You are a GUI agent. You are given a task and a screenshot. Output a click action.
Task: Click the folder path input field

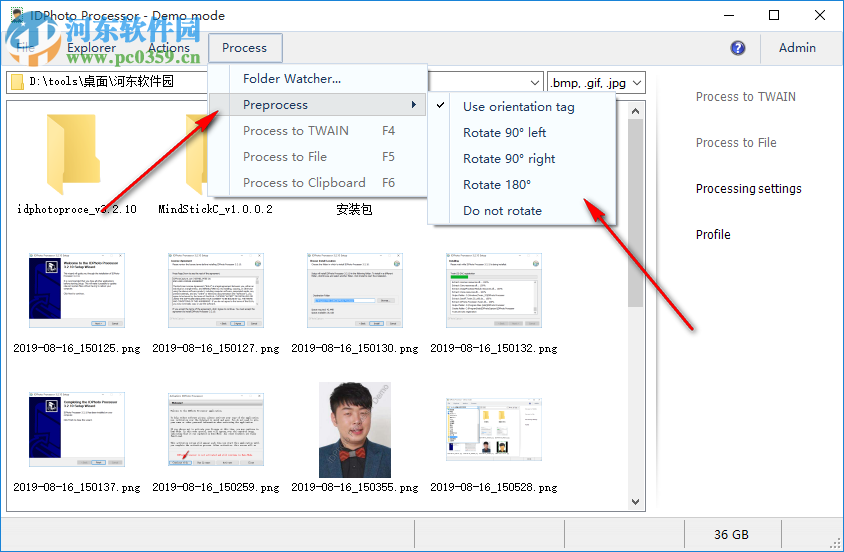pos(275,82)
